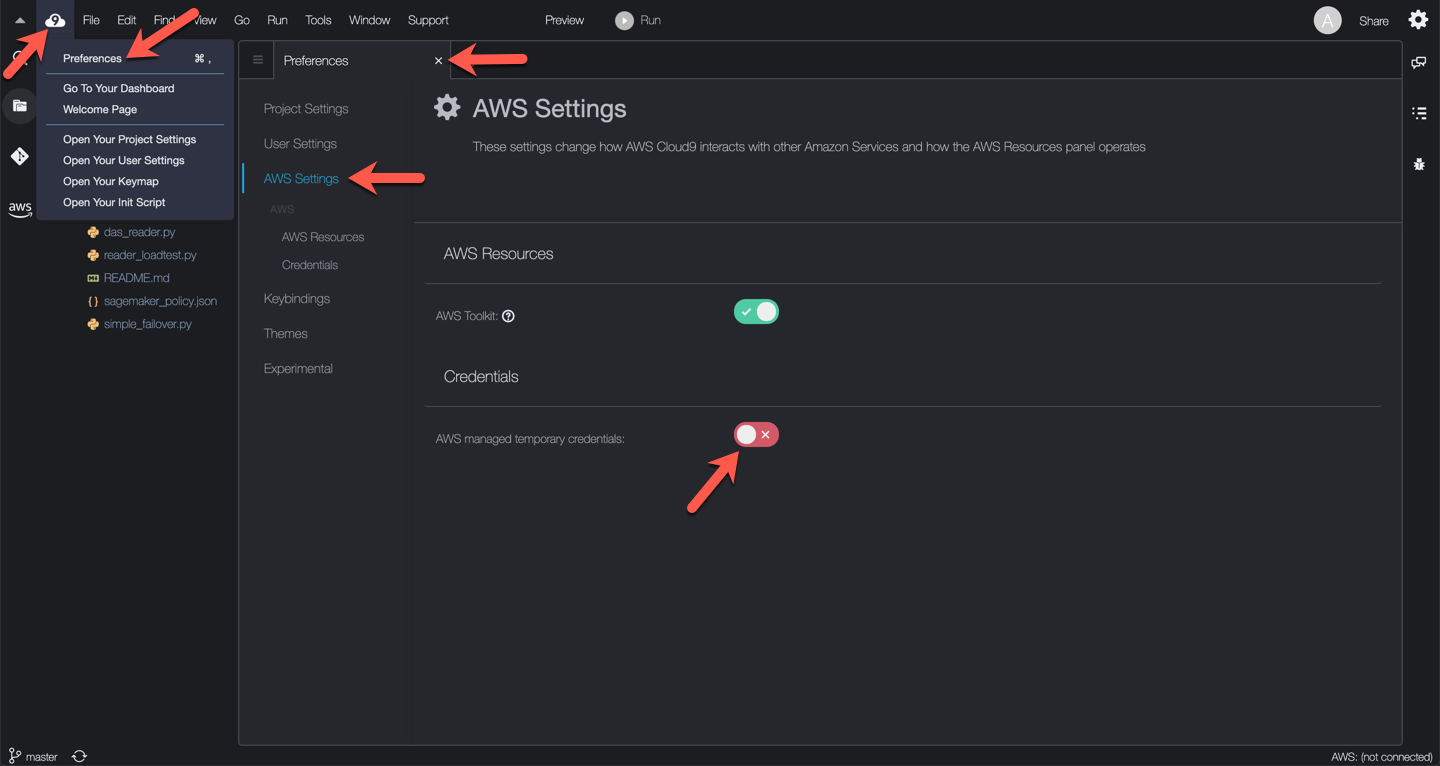Select Preferences in the Cloud9 menu
1440x766 pixels.
click(x=92, y=58)
